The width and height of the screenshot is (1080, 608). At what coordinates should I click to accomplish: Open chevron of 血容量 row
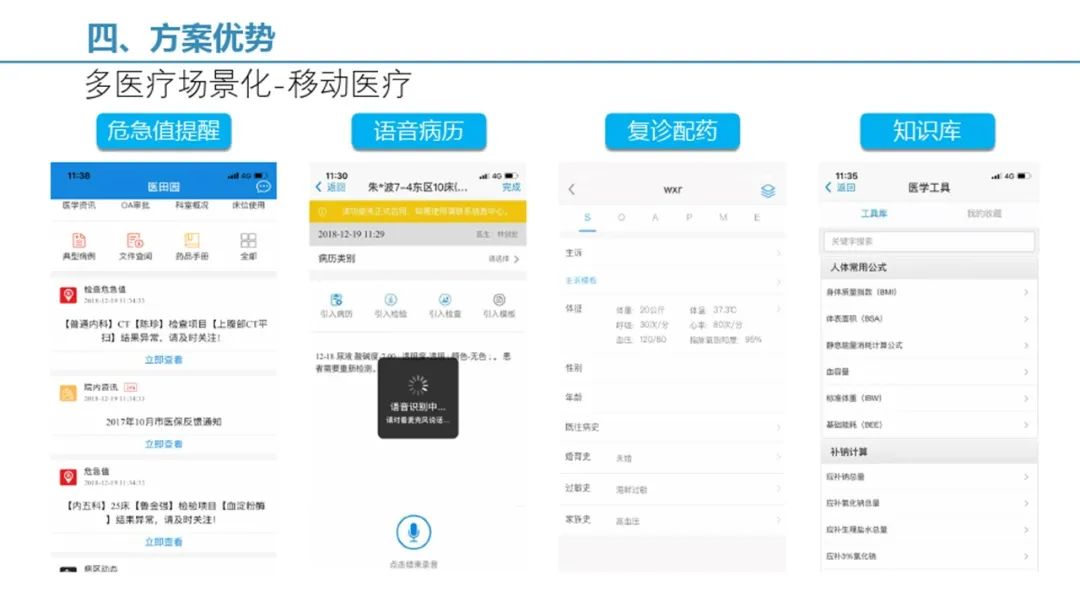(1026, 372)
